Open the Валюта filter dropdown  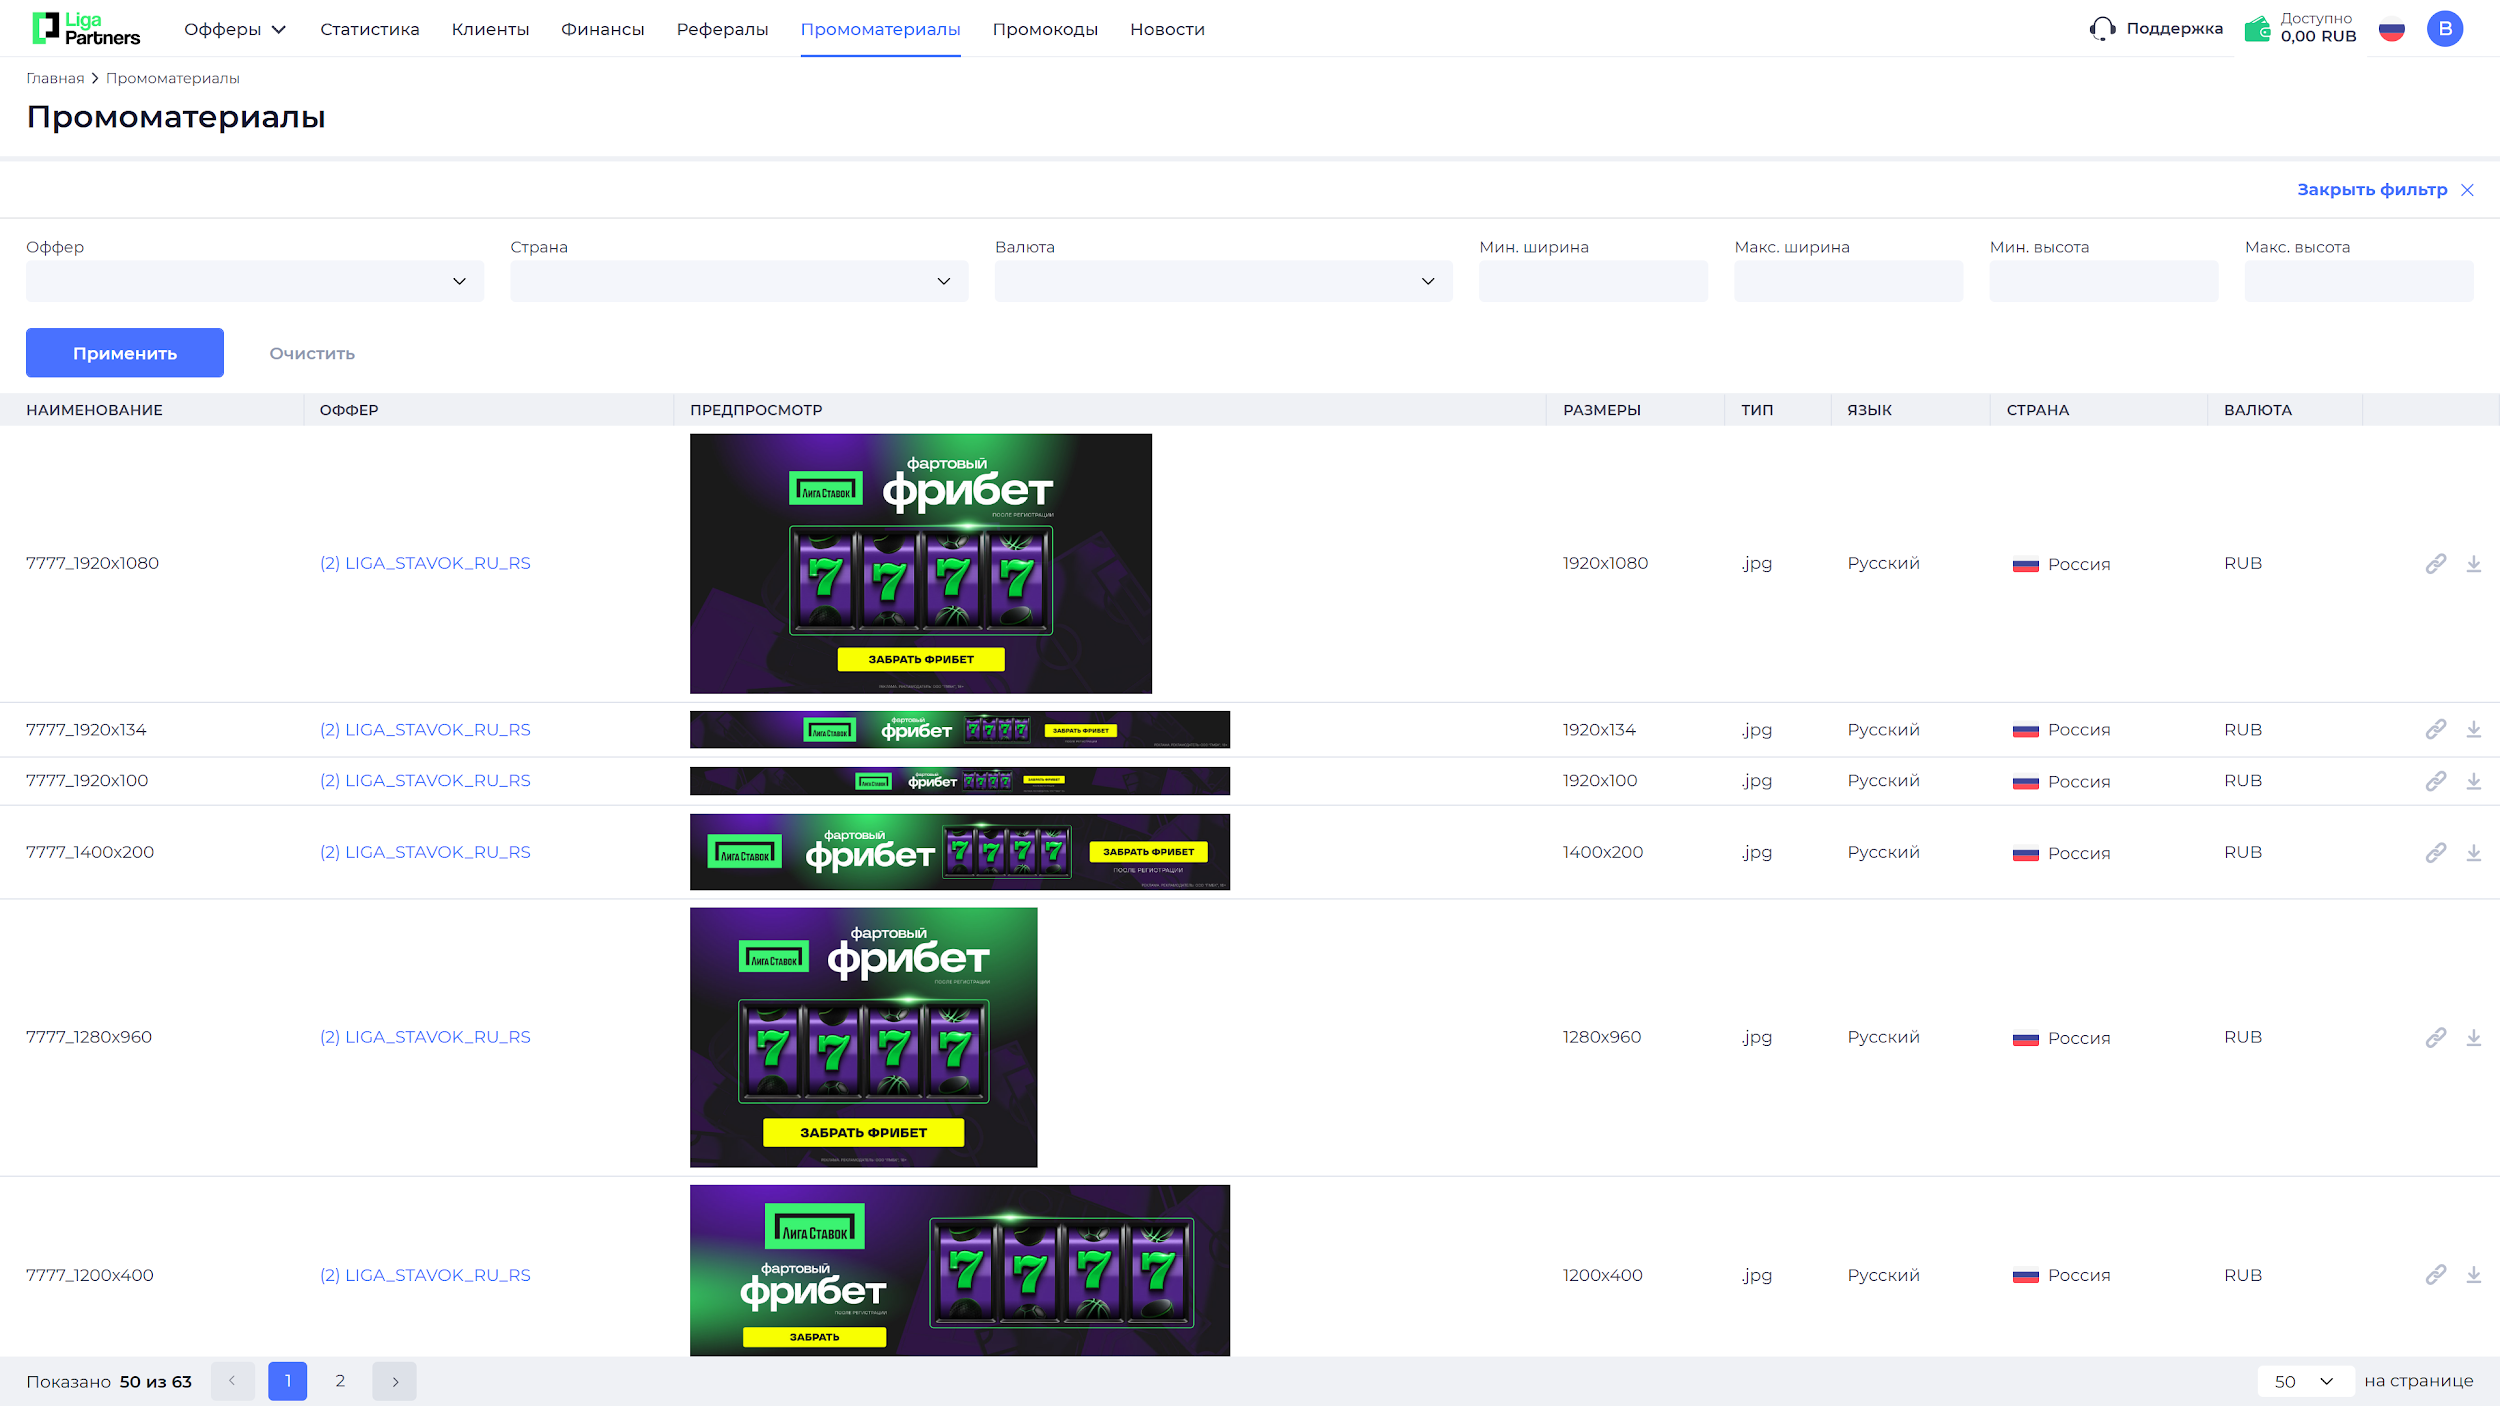pyautogui.click(x=1223, y=281)
